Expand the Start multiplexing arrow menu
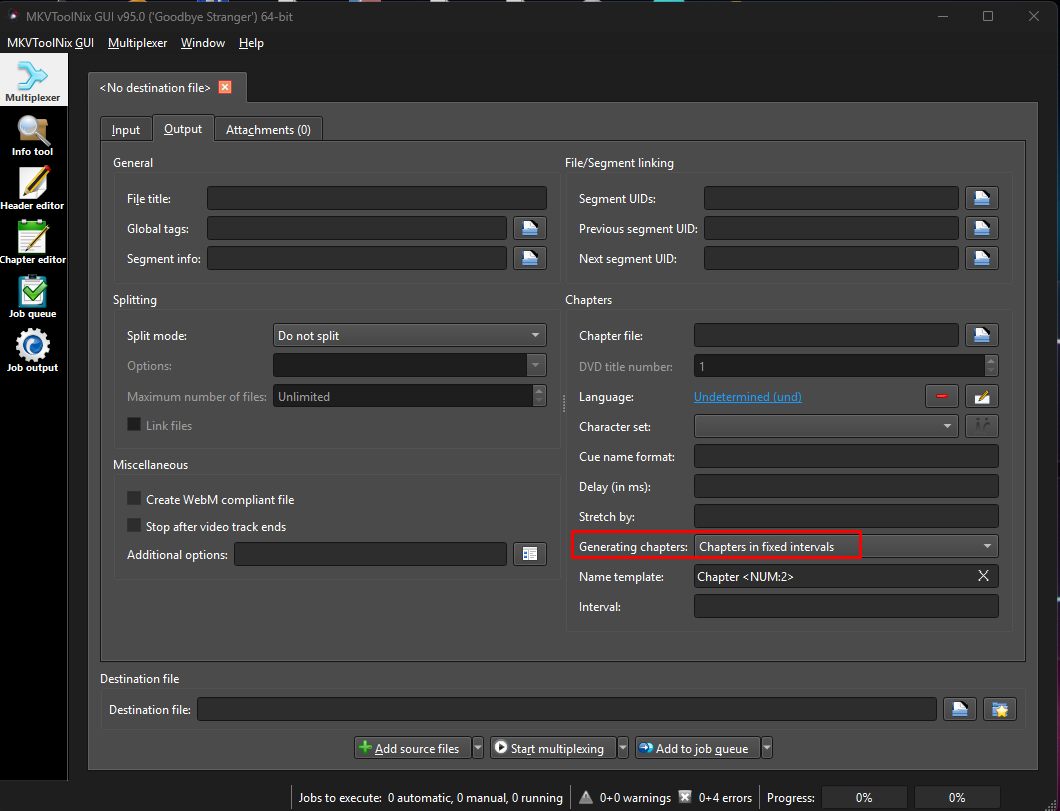This screenshot has height=811, width=1060. click(623, 747)
